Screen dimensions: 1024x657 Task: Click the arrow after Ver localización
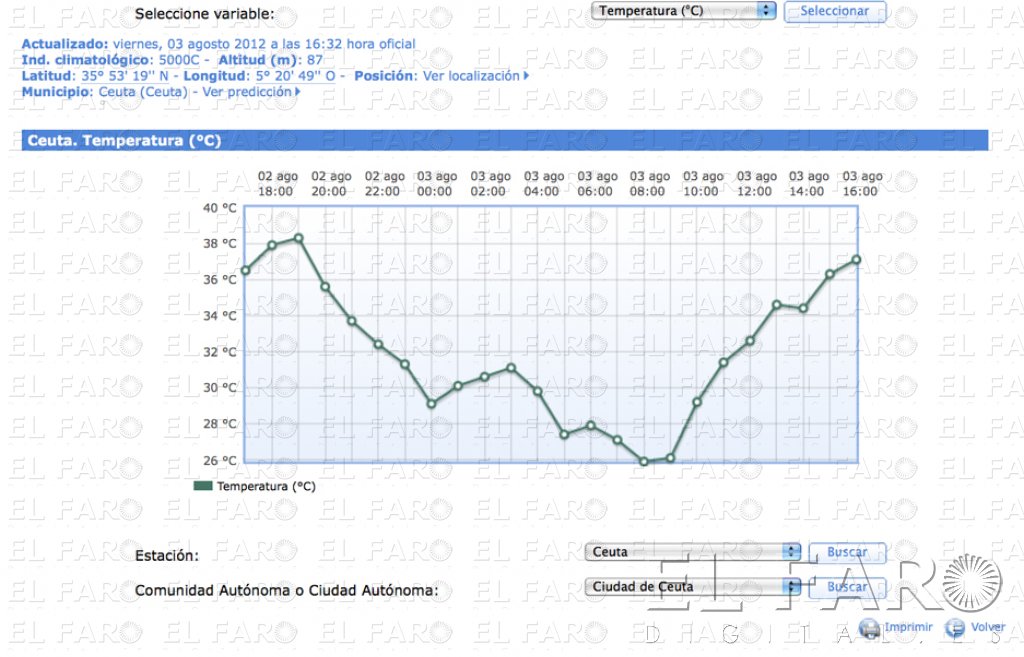(x=526, y=76)
